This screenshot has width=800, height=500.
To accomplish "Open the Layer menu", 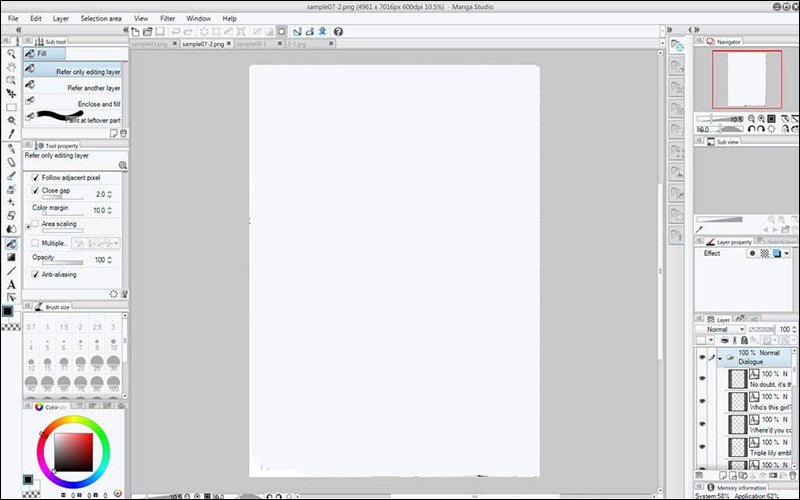I will click(61, 18).
